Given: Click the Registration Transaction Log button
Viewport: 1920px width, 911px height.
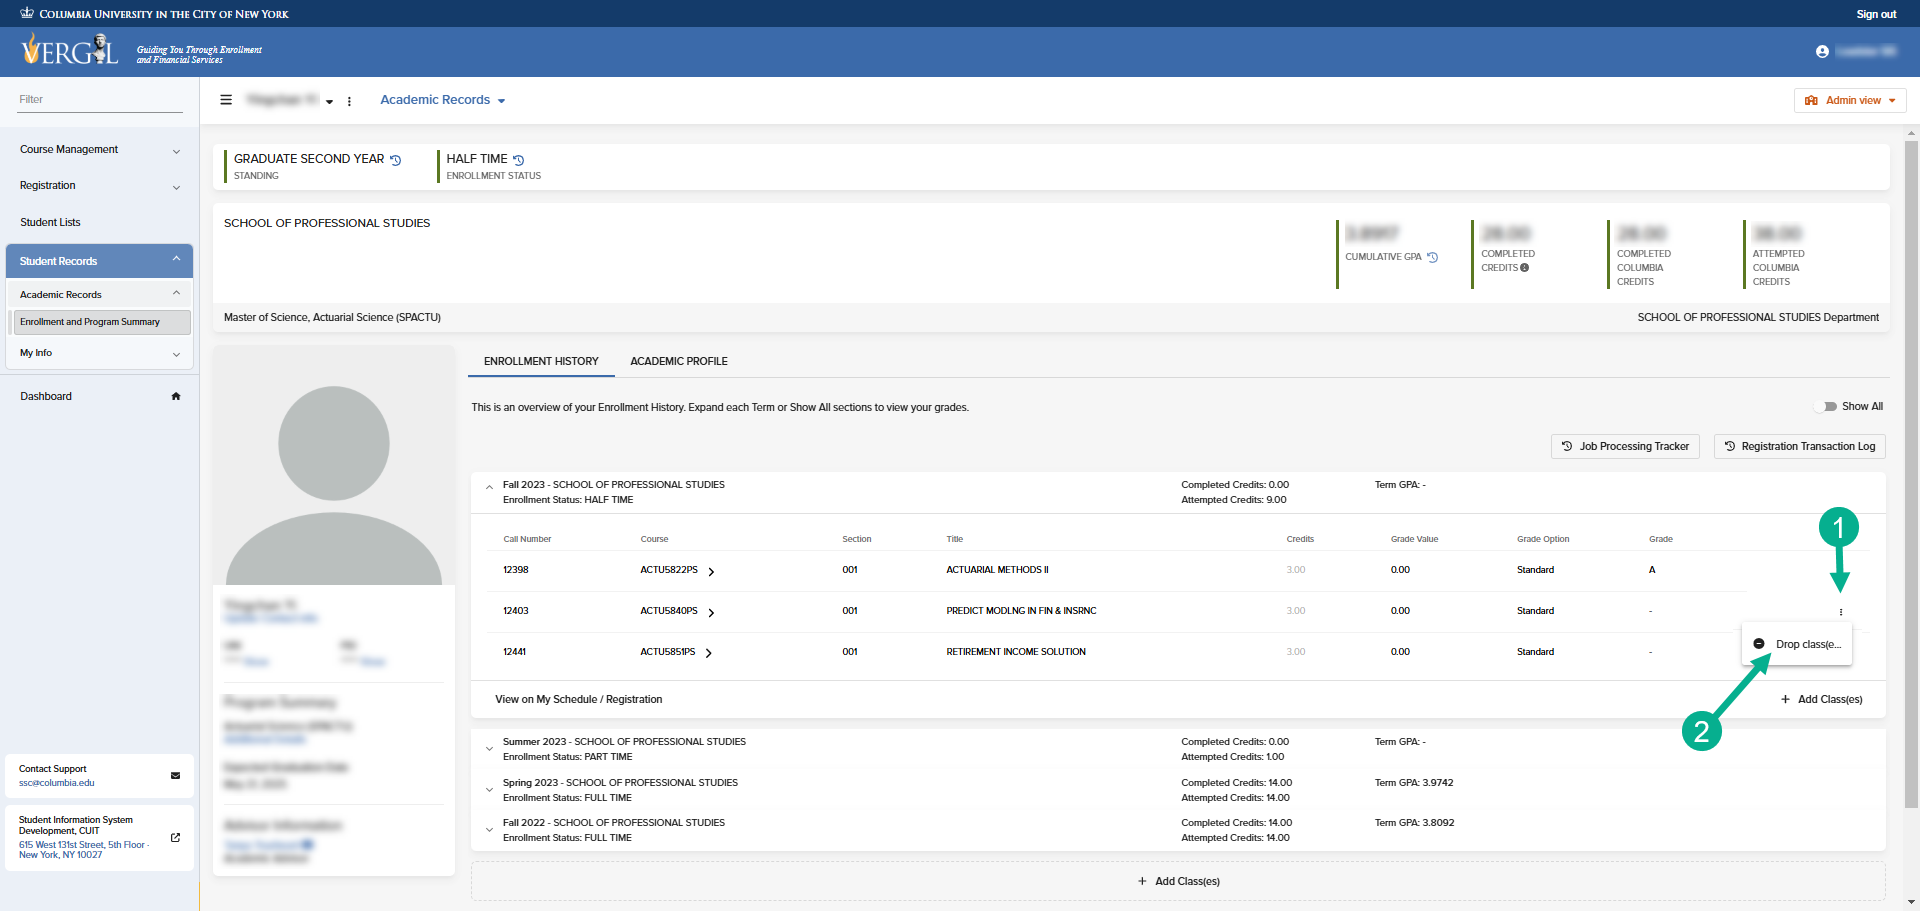Looking at the screenshot, I should point(1799,447).
